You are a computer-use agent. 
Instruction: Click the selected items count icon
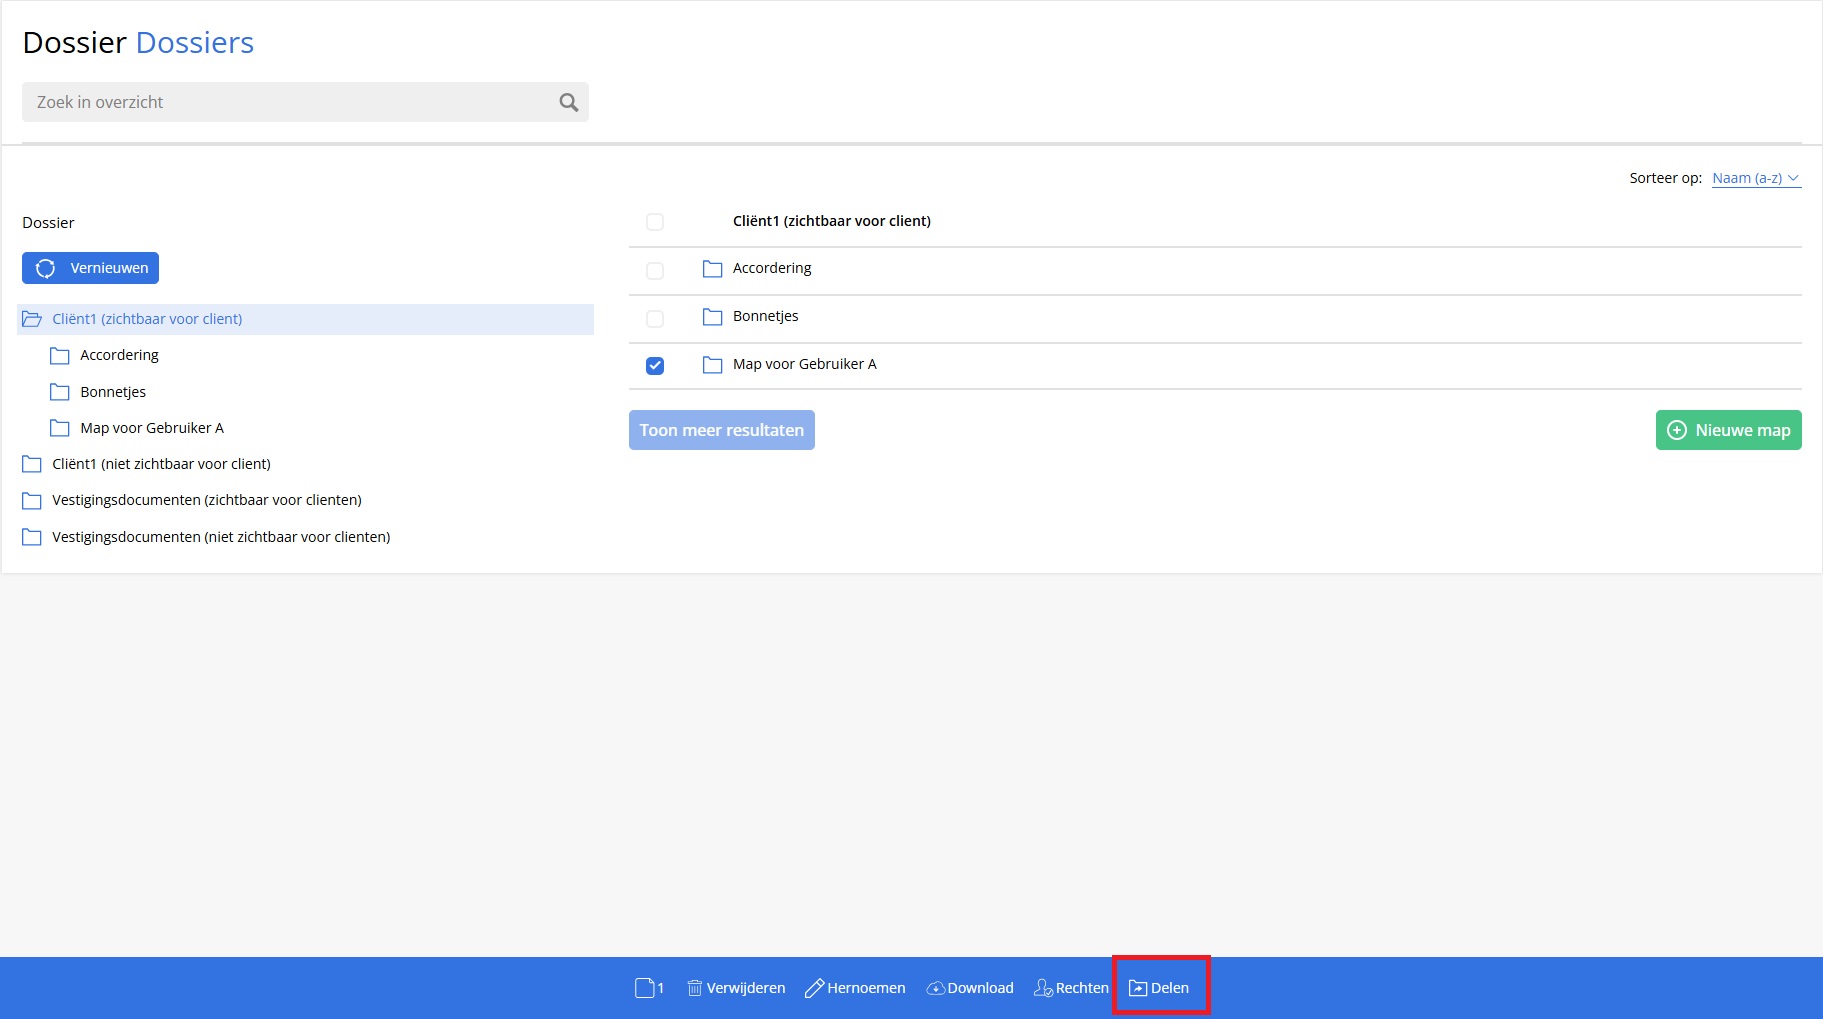tap(645, 988)
